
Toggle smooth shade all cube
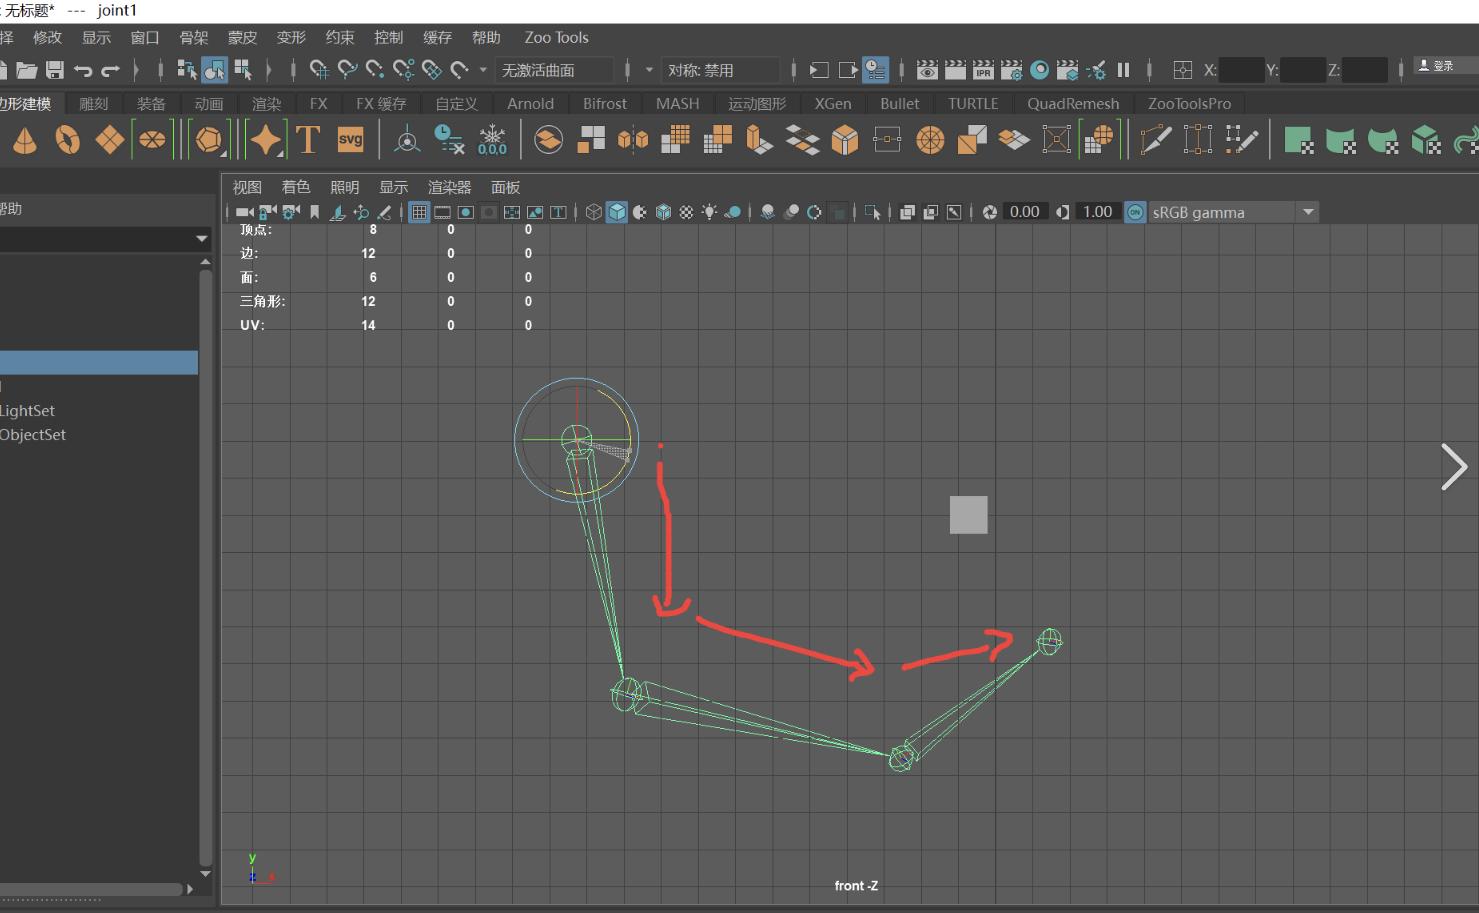617,212
